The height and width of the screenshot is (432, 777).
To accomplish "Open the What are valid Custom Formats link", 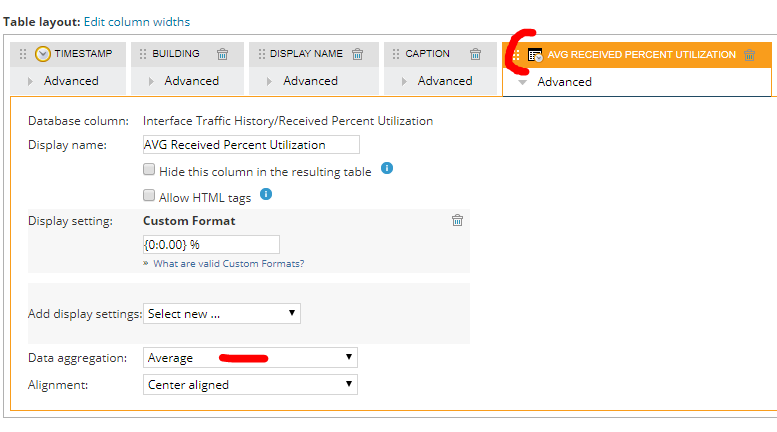I will [x=228, y=264].
